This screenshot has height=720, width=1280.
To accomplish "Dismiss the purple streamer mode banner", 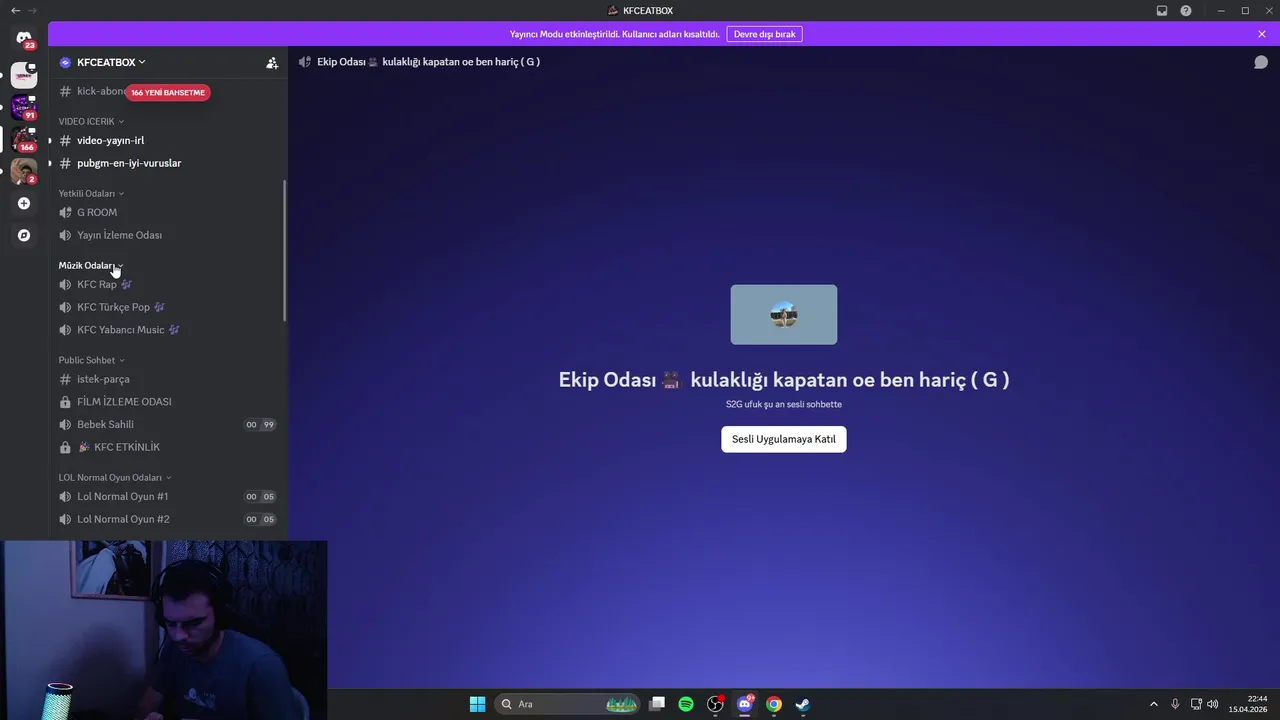I will tap(1262, 34).
